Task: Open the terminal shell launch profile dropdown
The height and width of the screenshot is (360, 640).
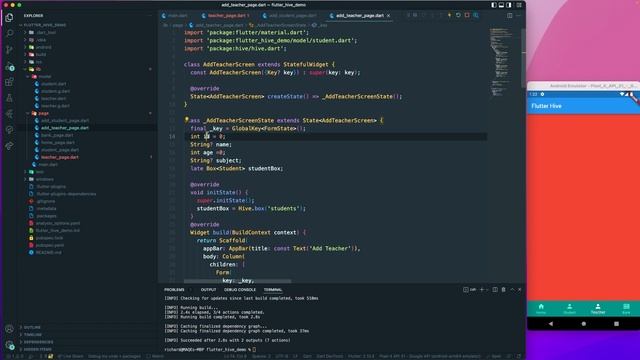Action: coord(487,289)
